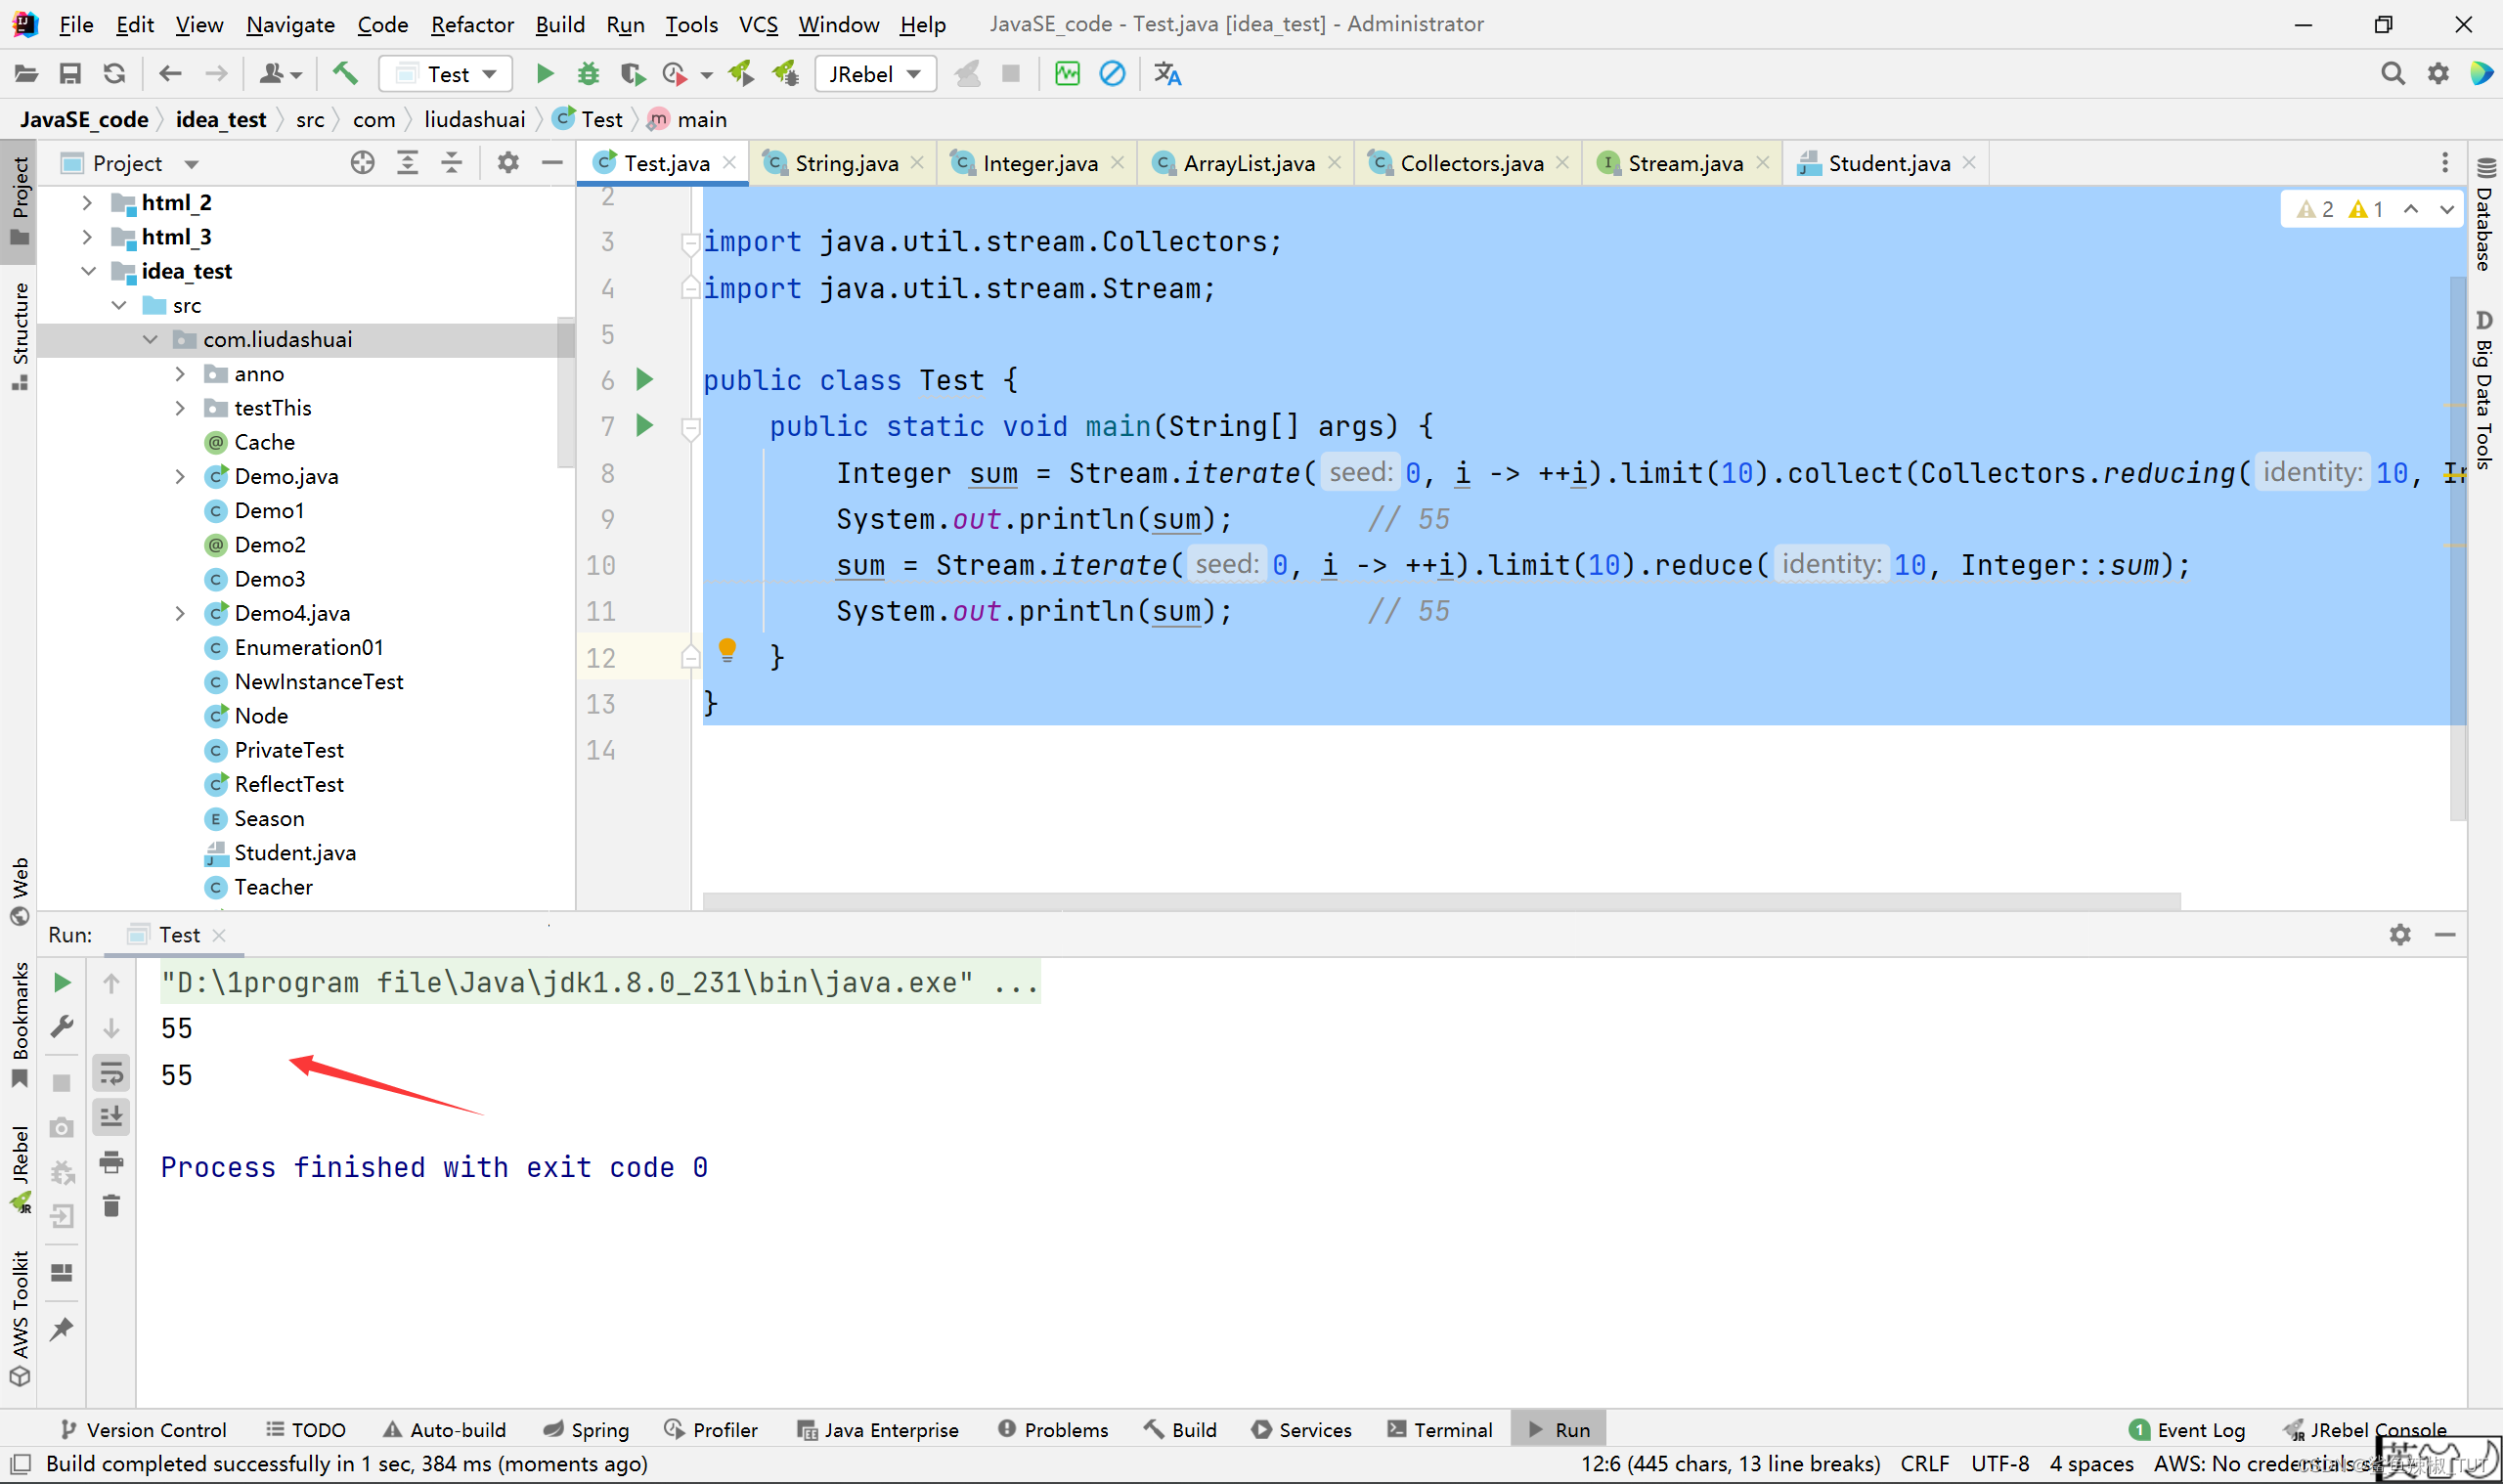Open Search Everywhere magnifier icon
The height and width of the screenshot is (1484, 2503).
(2392, 74)
